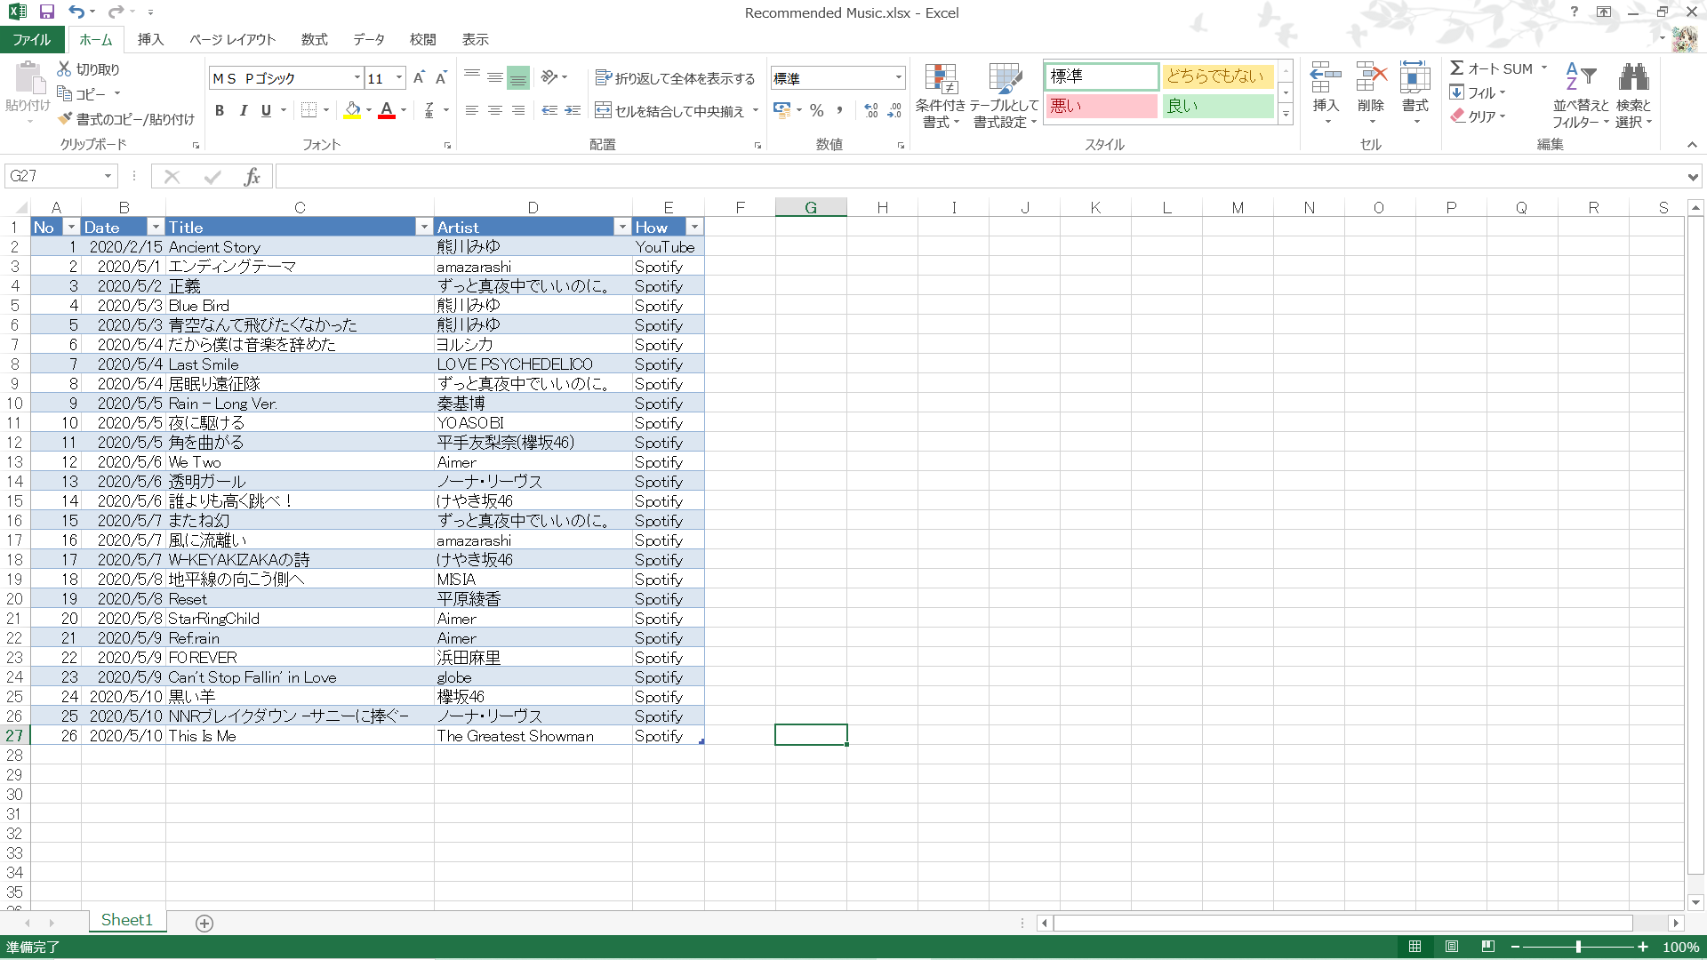1707x960 pixels.
Task: Click the AutoSum sigma icon
Action: pyautogui.click(x=1457, y=68)
